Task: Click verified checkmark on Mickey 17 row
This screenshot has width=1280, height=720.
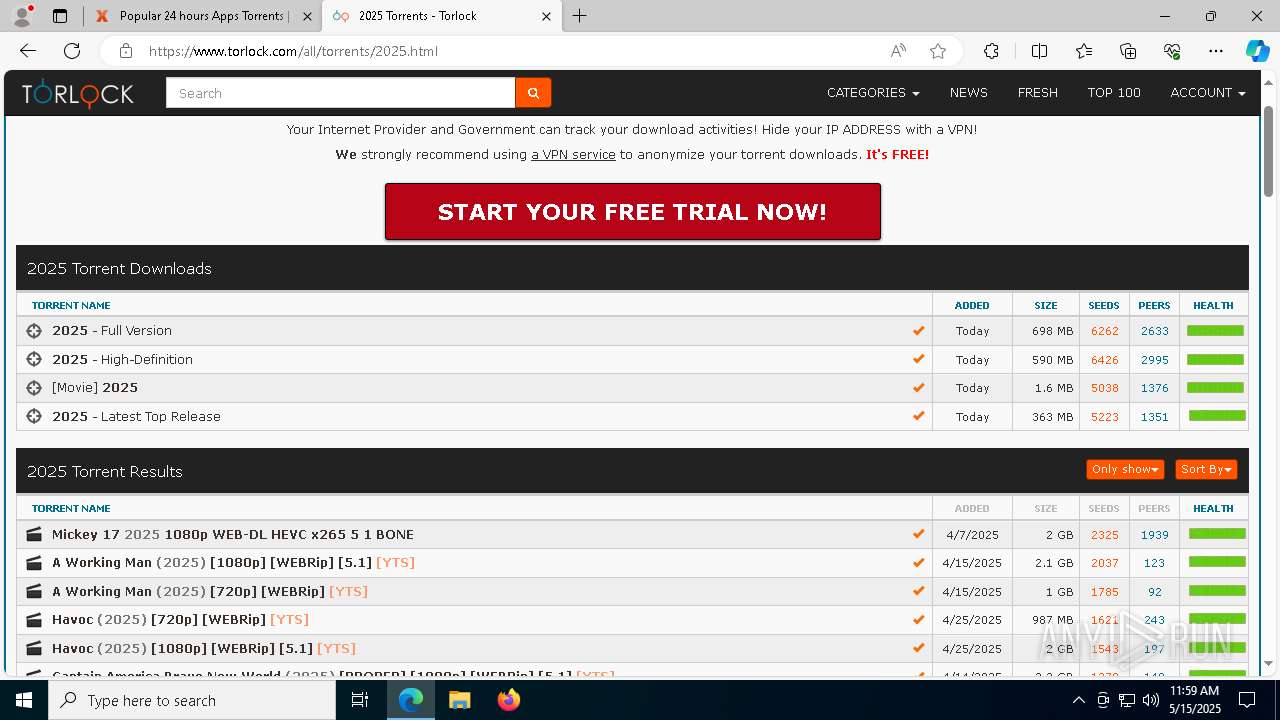Action: pyautogui.click(x=918, y=534)
